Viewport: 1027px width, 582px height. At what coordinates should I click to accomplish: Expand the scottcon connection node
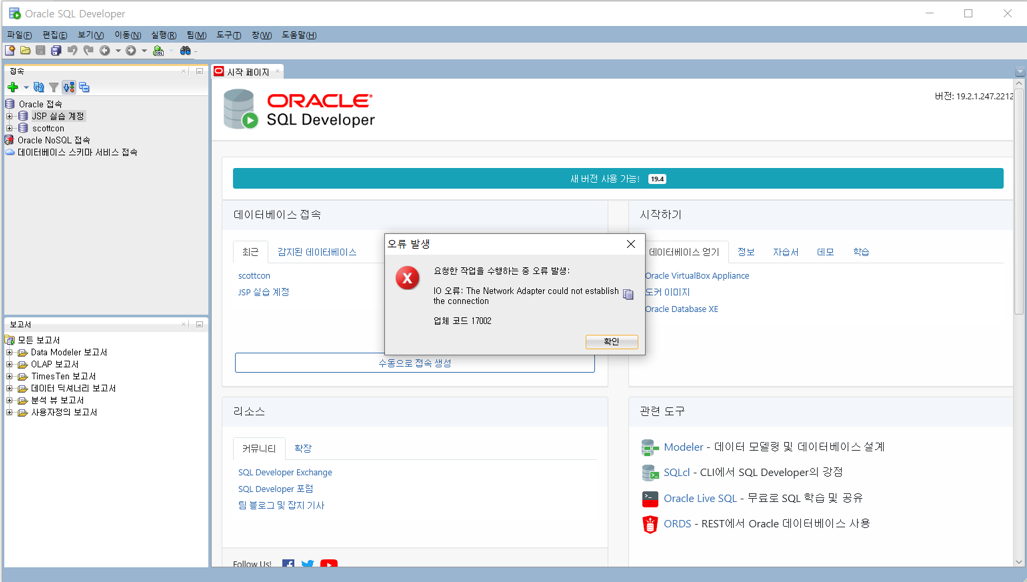[x=9, y=128]
